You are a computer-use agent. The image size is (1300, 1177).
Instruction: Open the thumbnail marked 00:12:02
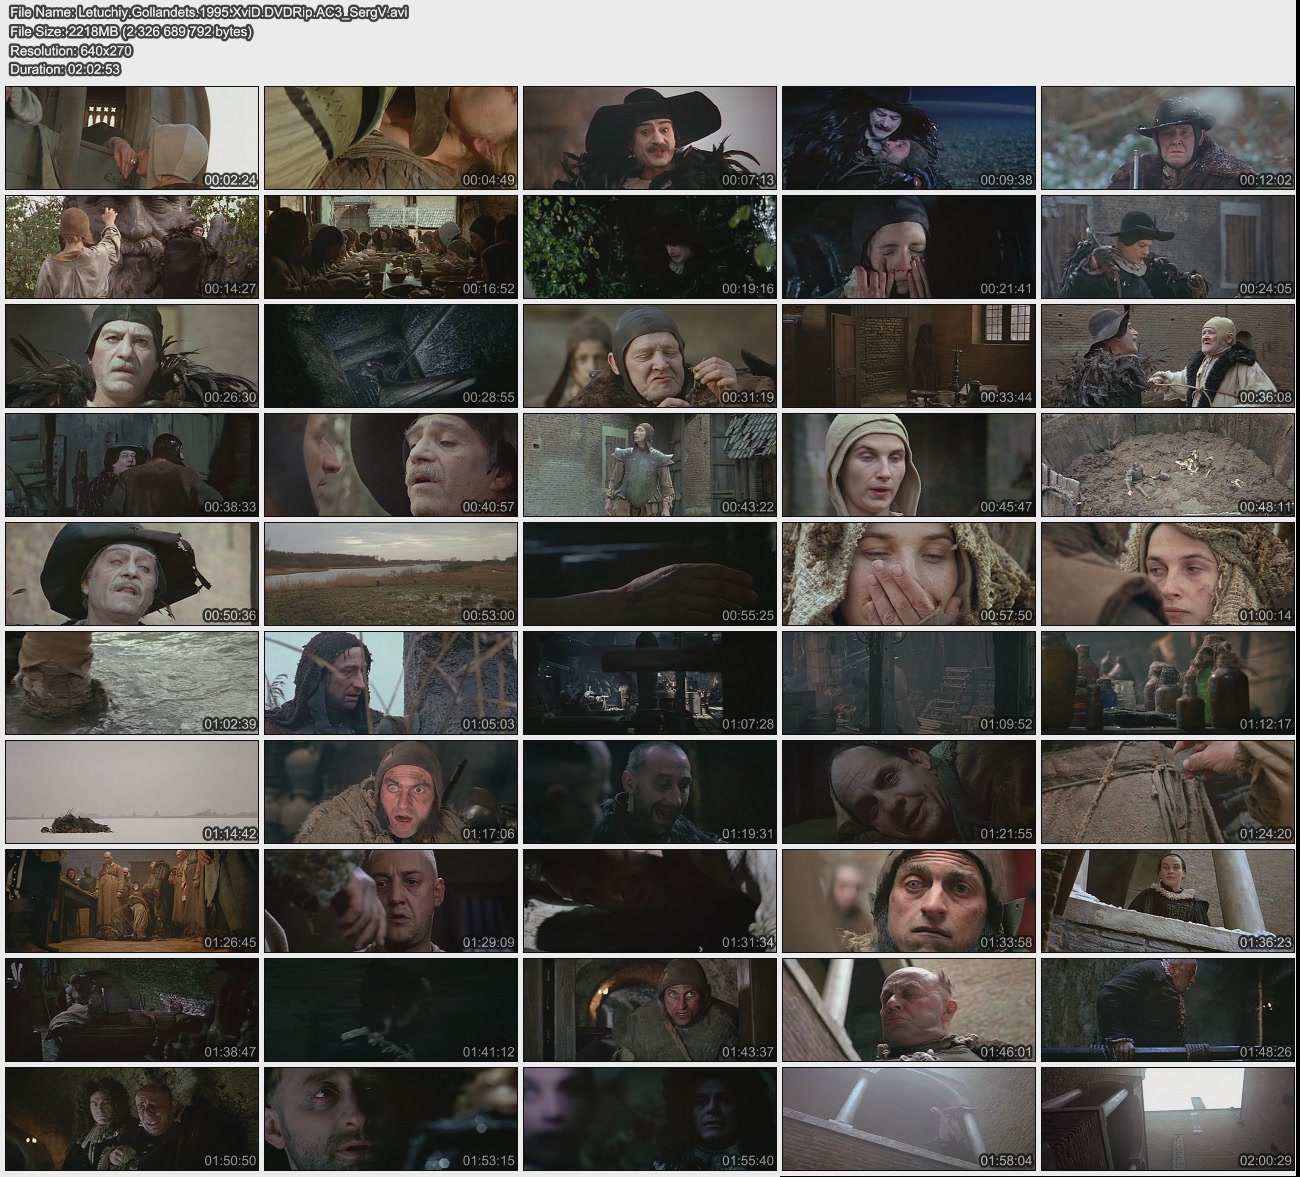tap(1167, 138)
